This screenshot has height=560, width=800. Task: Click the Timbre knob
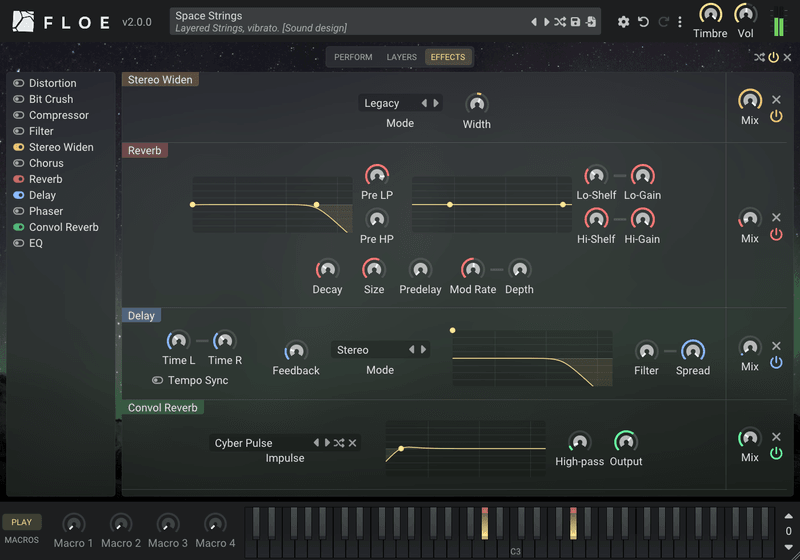(710, 14)
